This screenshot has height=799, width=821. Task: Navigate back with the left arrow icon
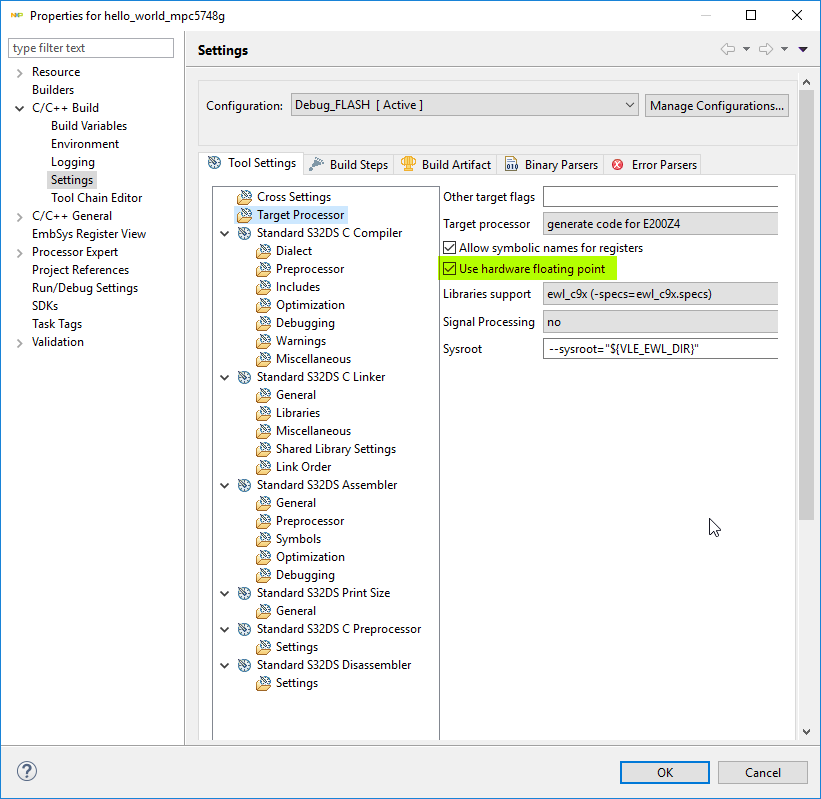point(727,49)
